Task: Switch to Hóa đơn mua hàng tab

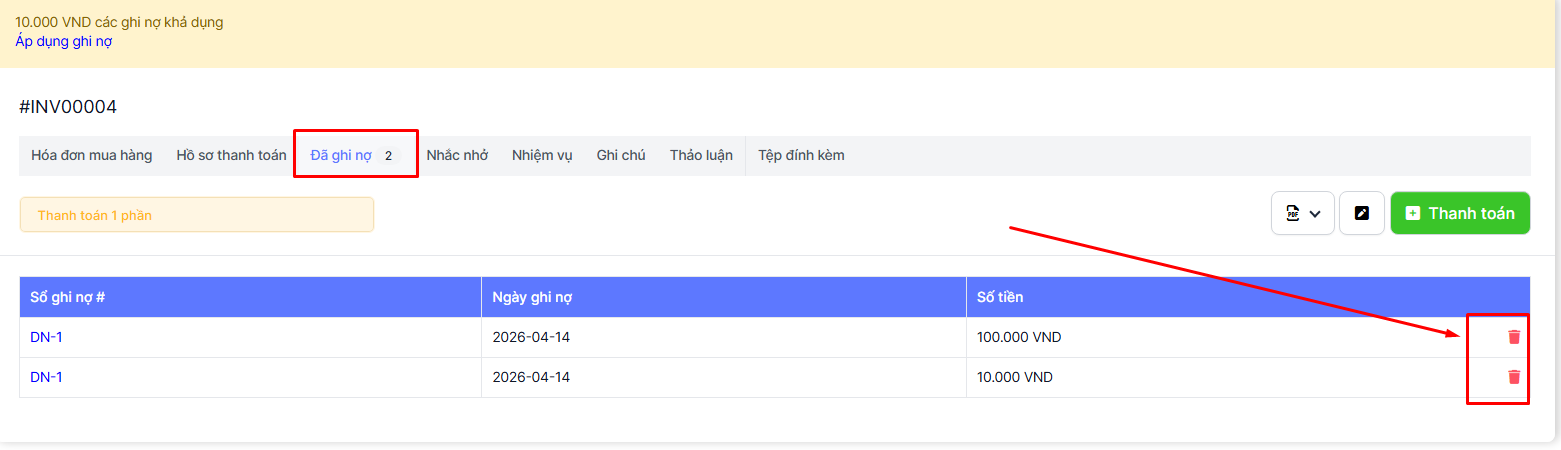Action: (x=92, y=155)
